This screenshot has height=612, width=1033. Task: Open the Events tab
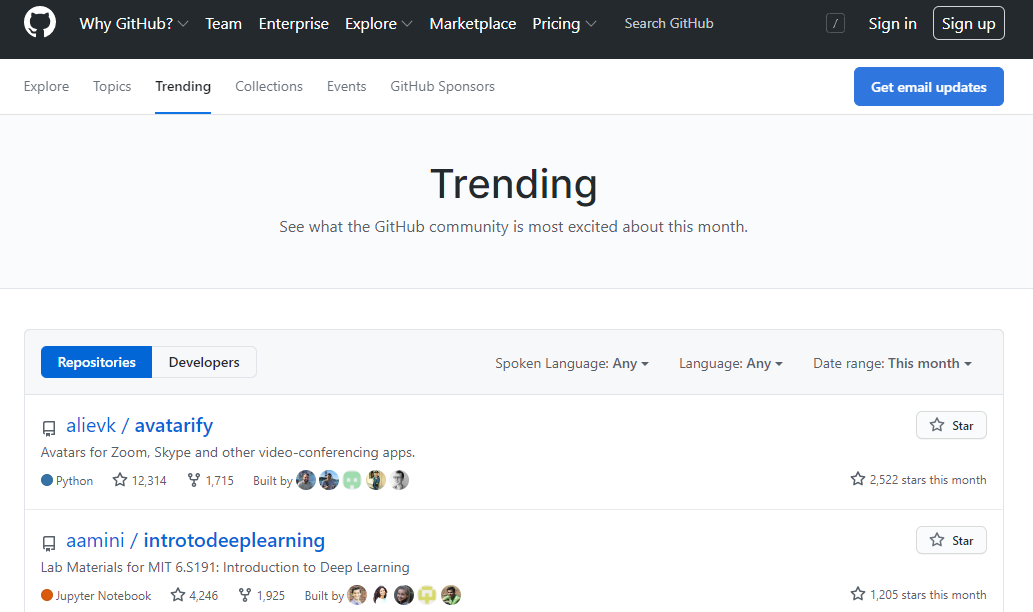[347, 86]
